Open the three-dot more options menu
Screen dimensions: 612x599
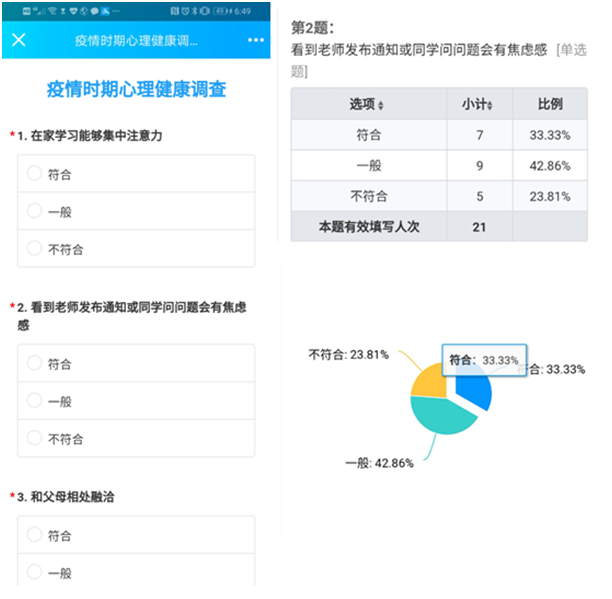[x=256, y=40]
